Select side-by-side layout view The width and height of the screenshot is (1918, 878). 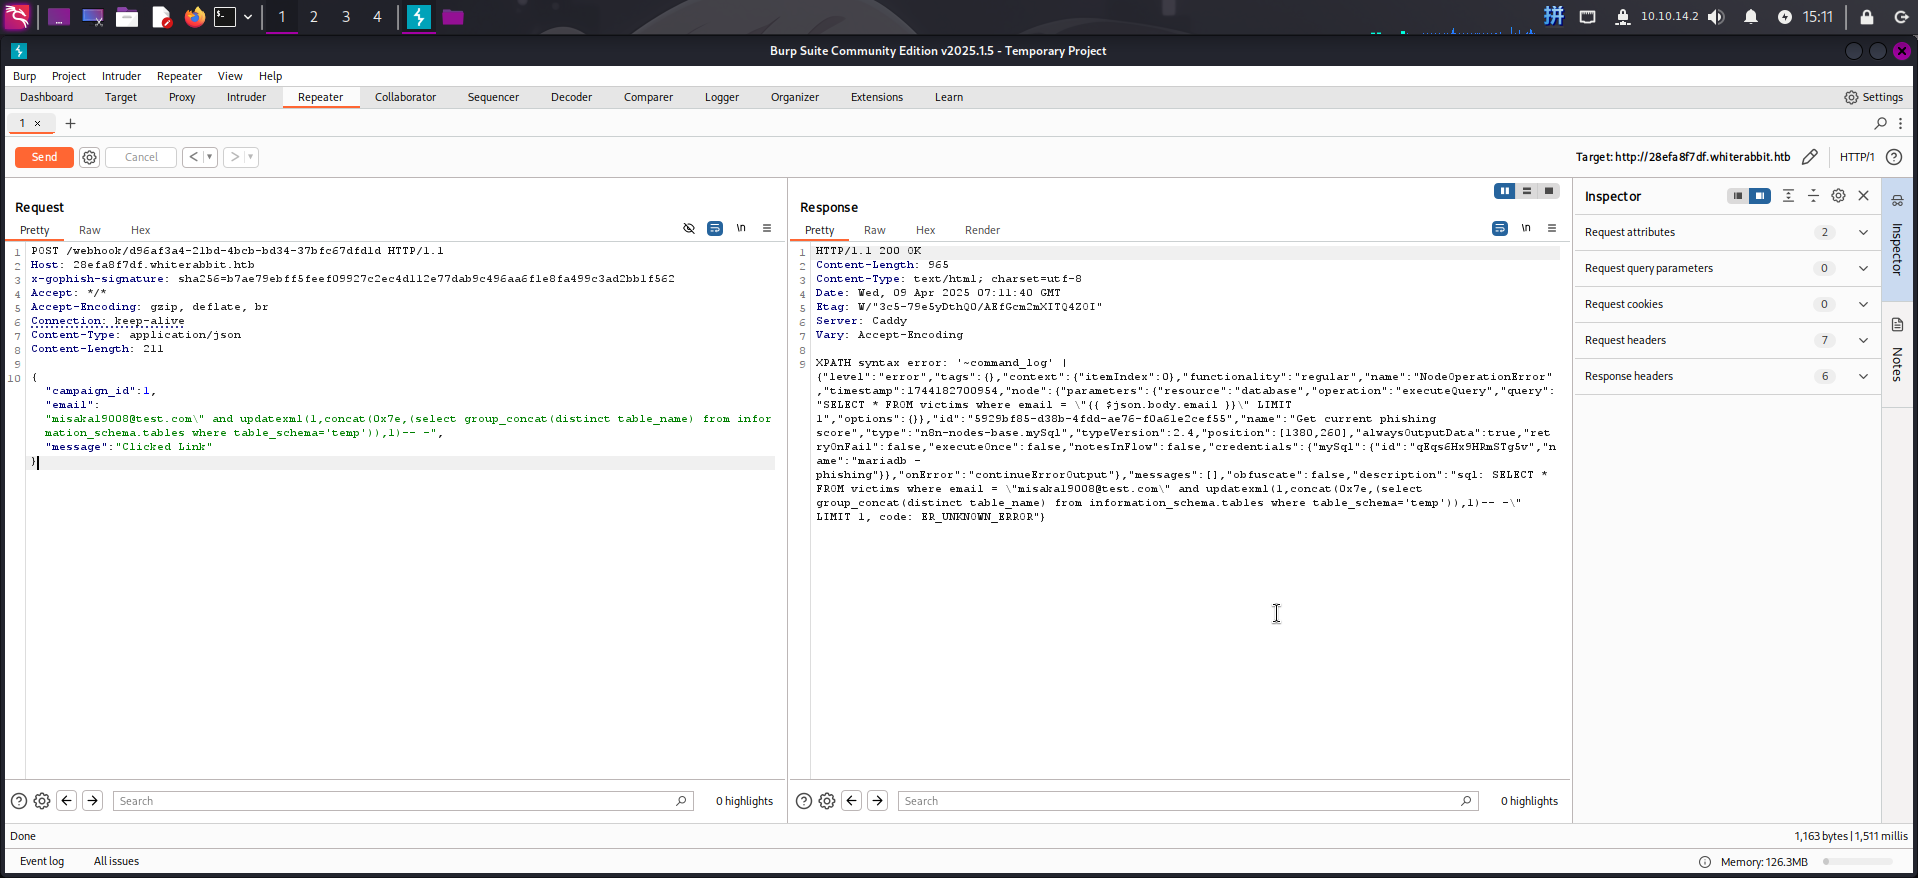[x=1505, y=191]
